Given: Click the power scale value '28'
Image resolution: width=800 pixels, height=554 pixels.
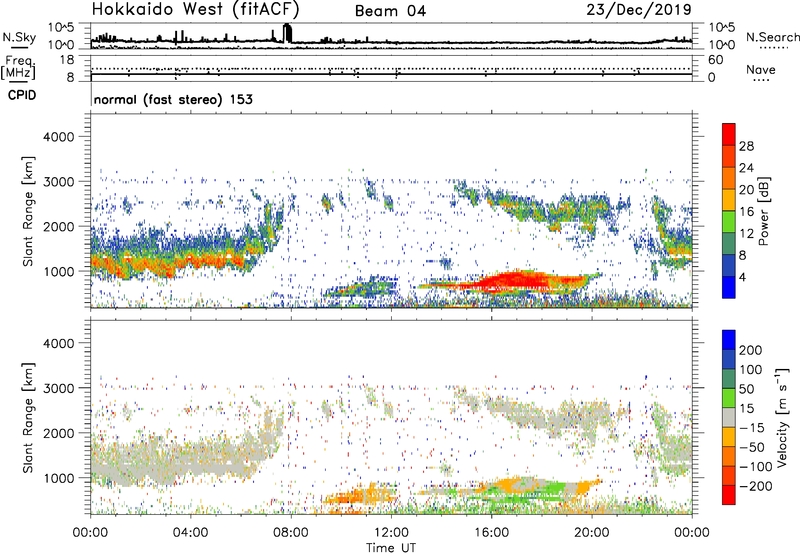Looking at the screenshot, I should pyautogui.click(x=746, y=146).
